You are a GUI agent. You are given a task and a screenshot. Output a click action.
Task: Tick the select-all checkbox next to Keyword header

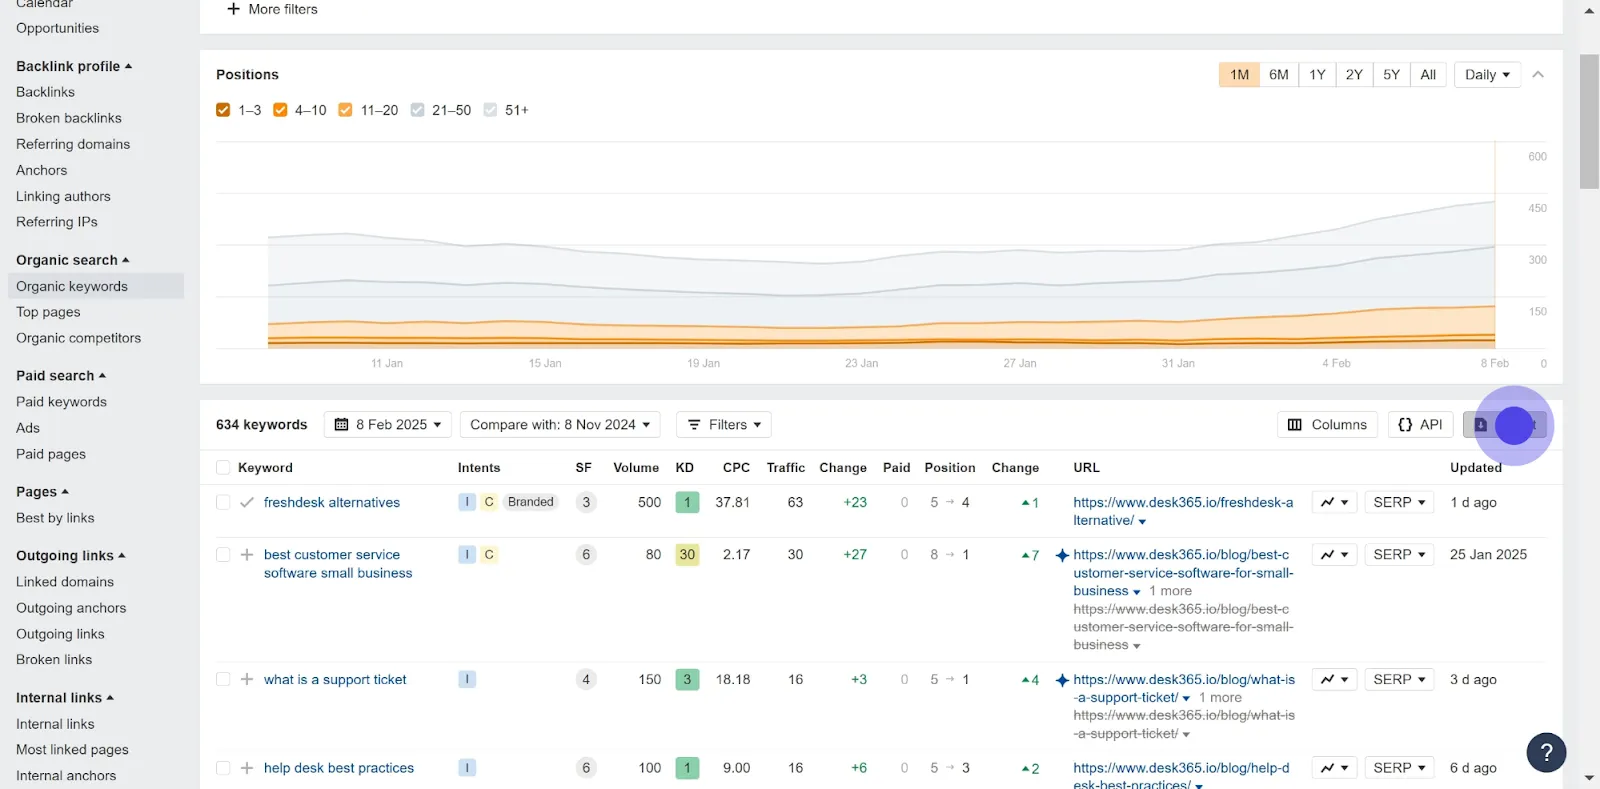pos(223,467)
